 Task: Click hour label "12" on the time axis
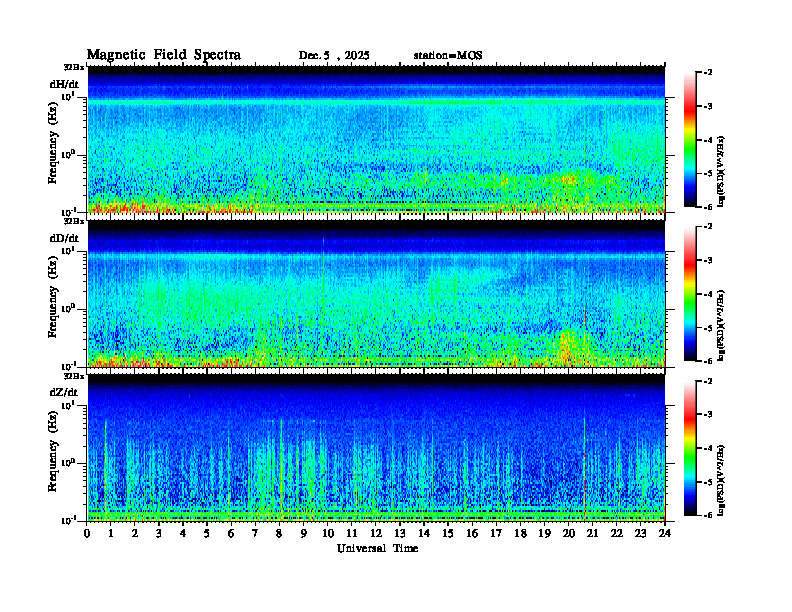click(x=376, y=533)
